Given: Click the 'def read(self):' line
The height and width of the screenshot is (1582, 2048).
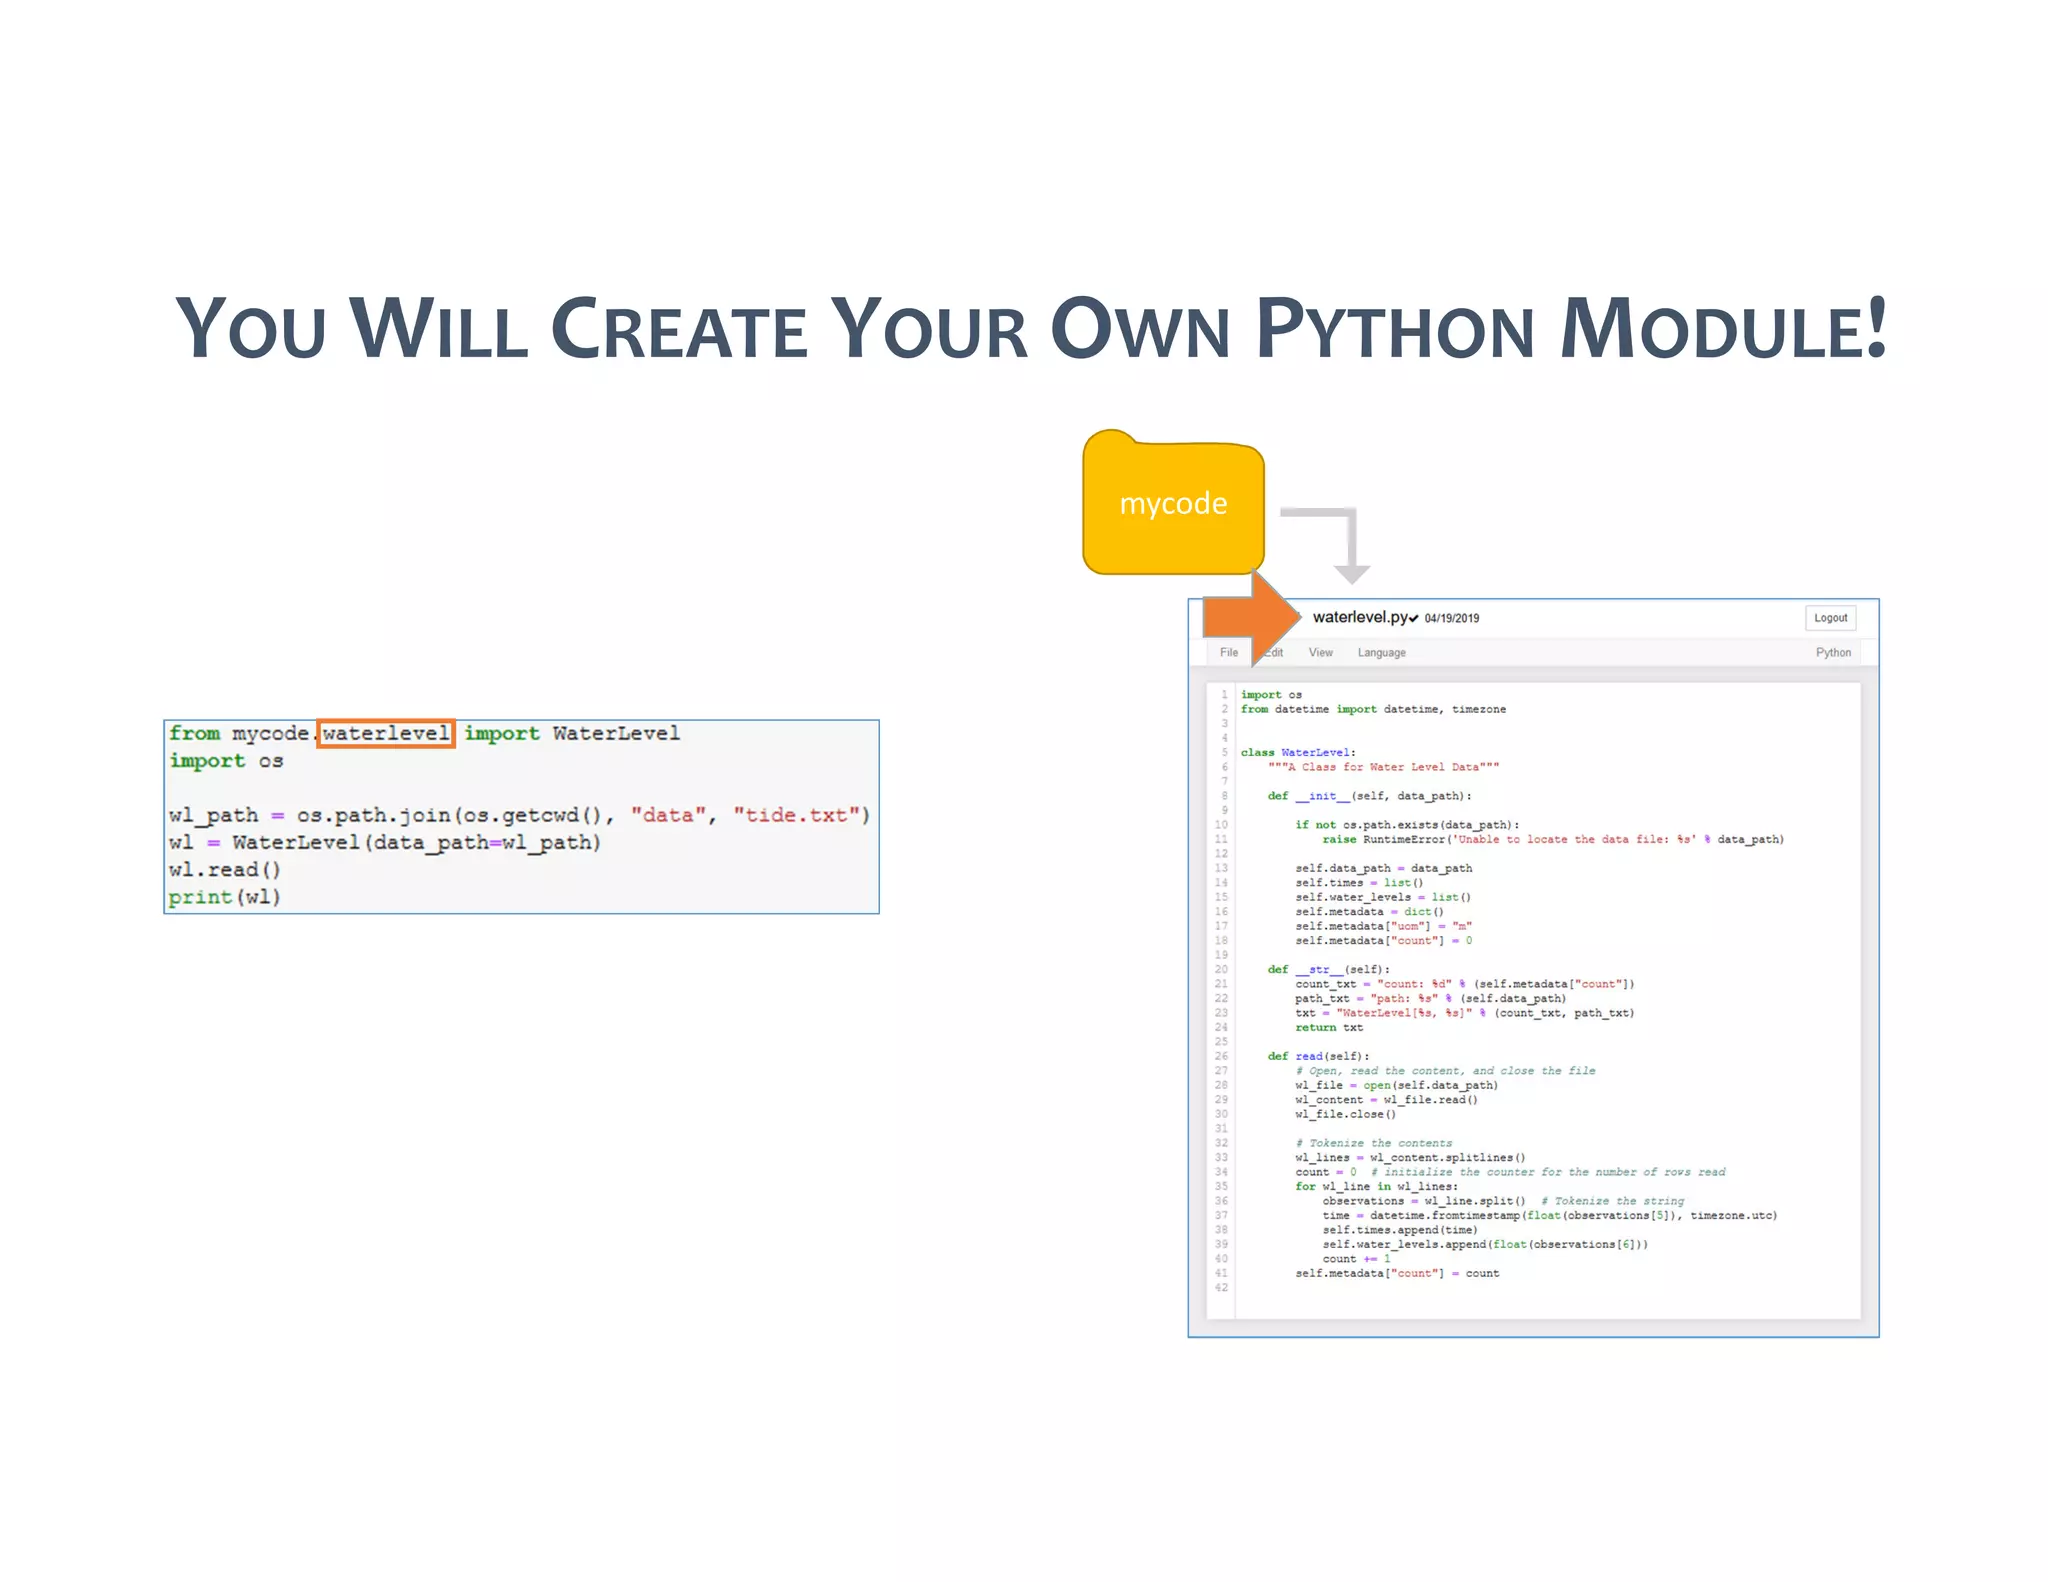Looking at the screenshot, I should (1318, 1056).
